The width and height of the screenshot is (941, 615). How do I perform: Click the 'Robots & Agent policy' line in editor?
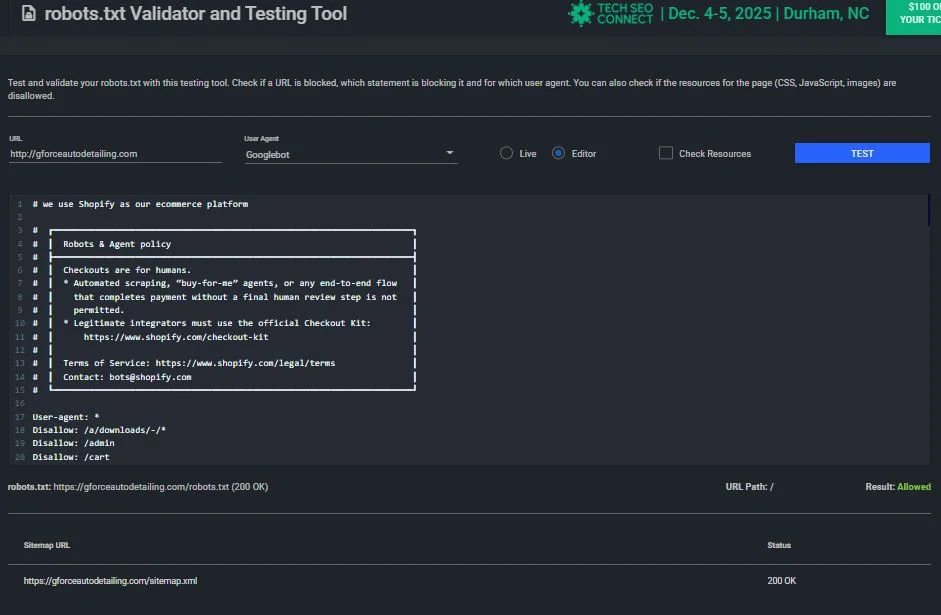pyautogui.click(x=117, y=244)
